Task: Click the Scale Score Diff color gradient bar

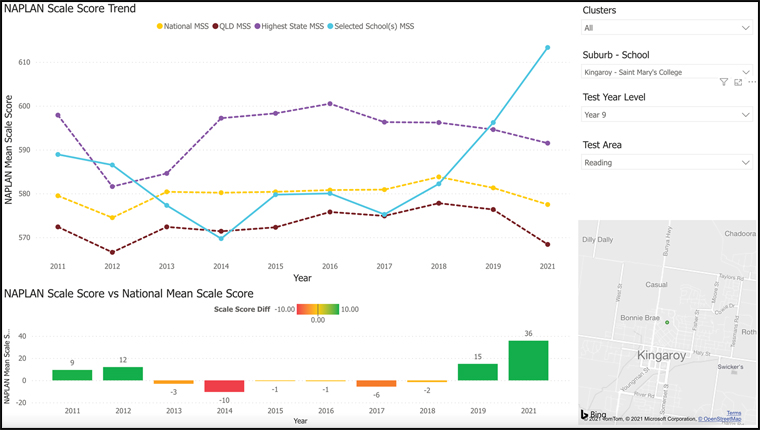Action: click(317, 309)
